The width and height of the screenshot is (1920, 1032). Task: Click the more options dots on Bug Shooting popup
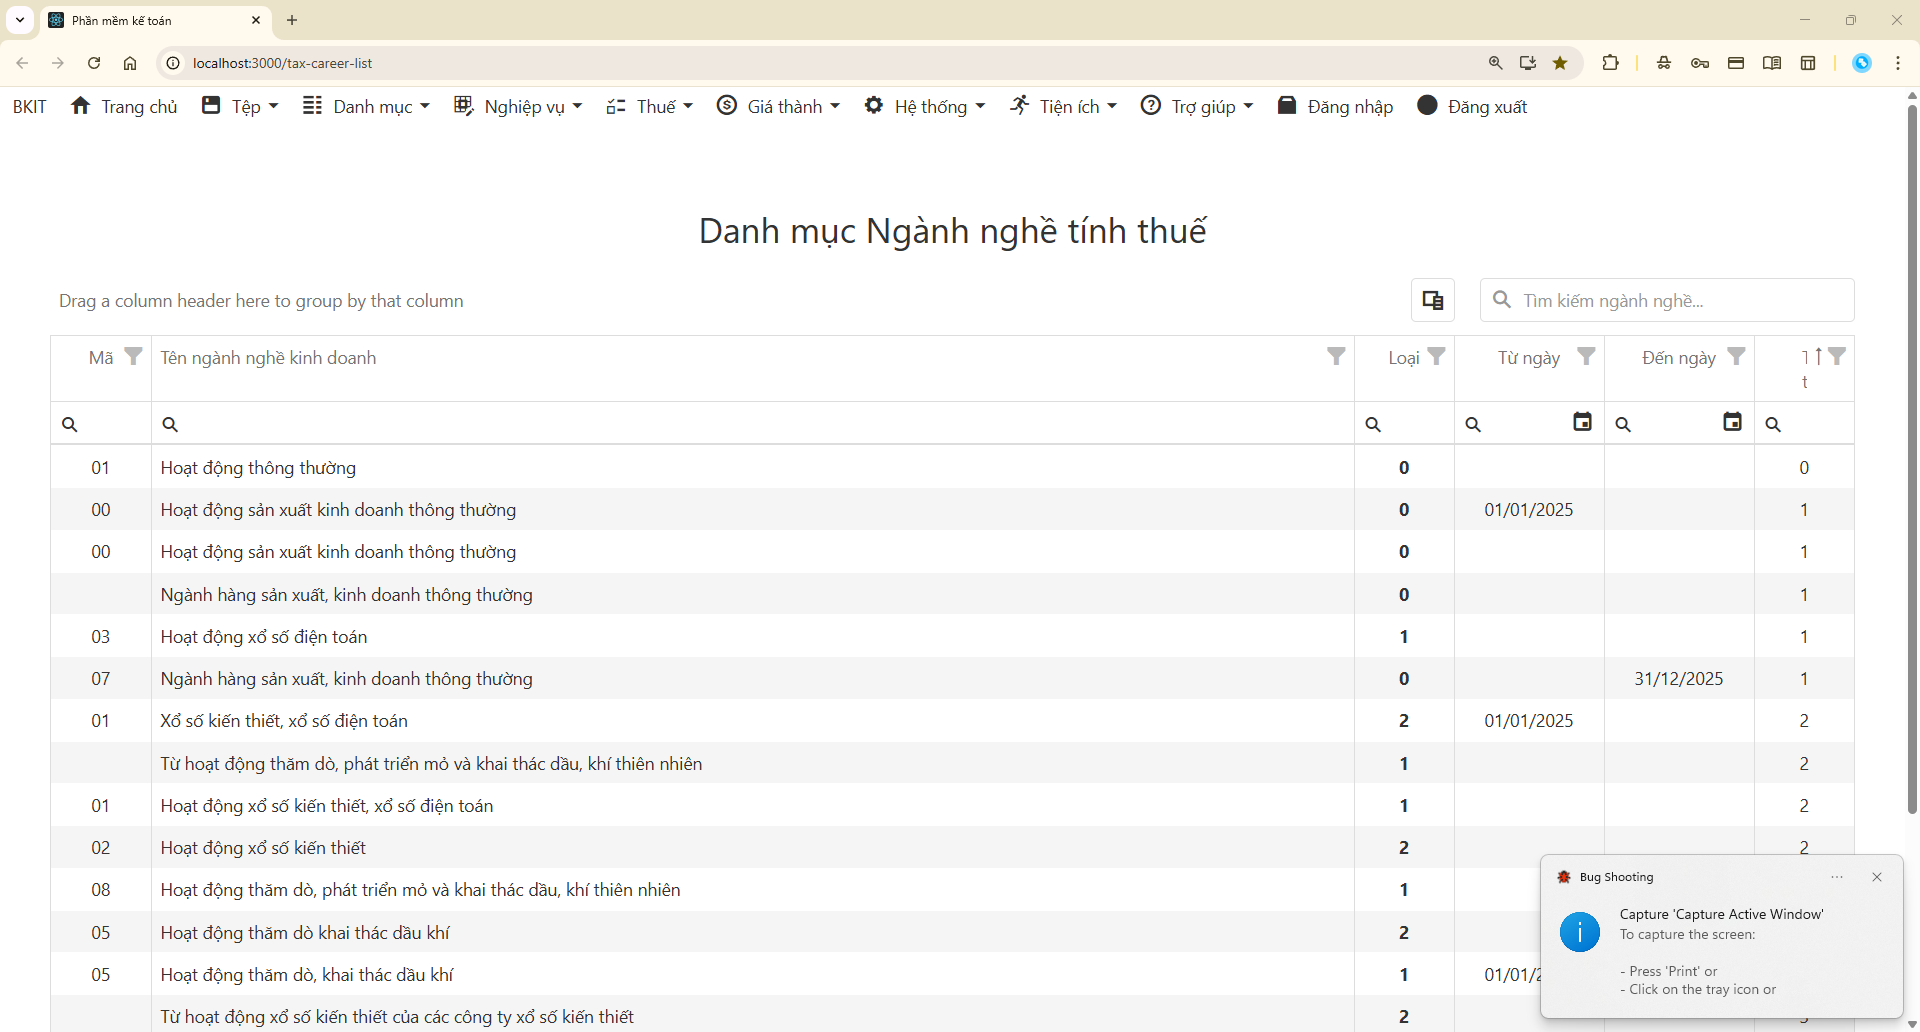coord(1837,877)
